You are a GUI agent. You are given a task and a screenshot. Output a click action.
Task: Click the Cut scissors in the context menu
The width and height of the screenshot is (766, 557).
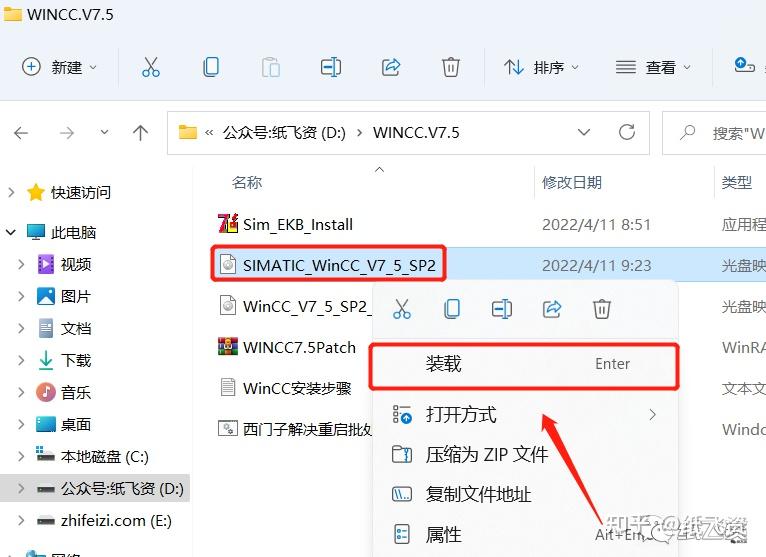(402, 309)
